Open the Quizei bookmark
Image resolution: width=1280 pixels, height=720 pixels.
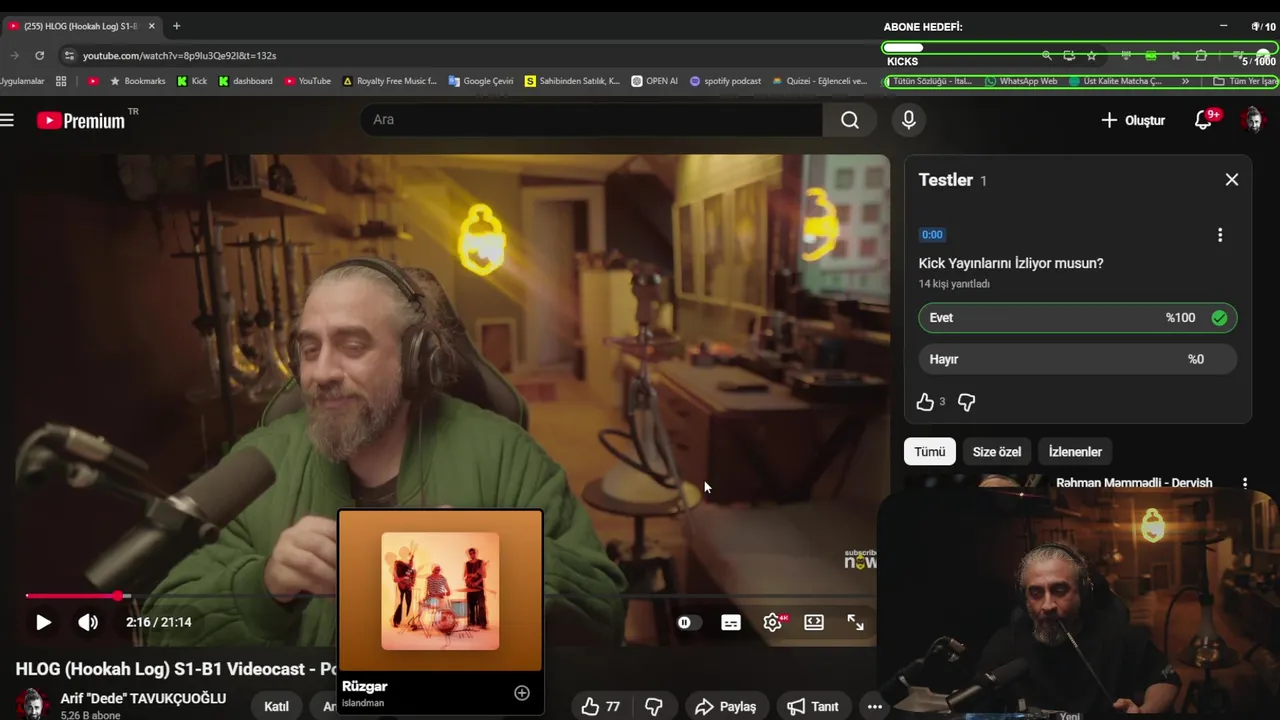click(819, 81)
